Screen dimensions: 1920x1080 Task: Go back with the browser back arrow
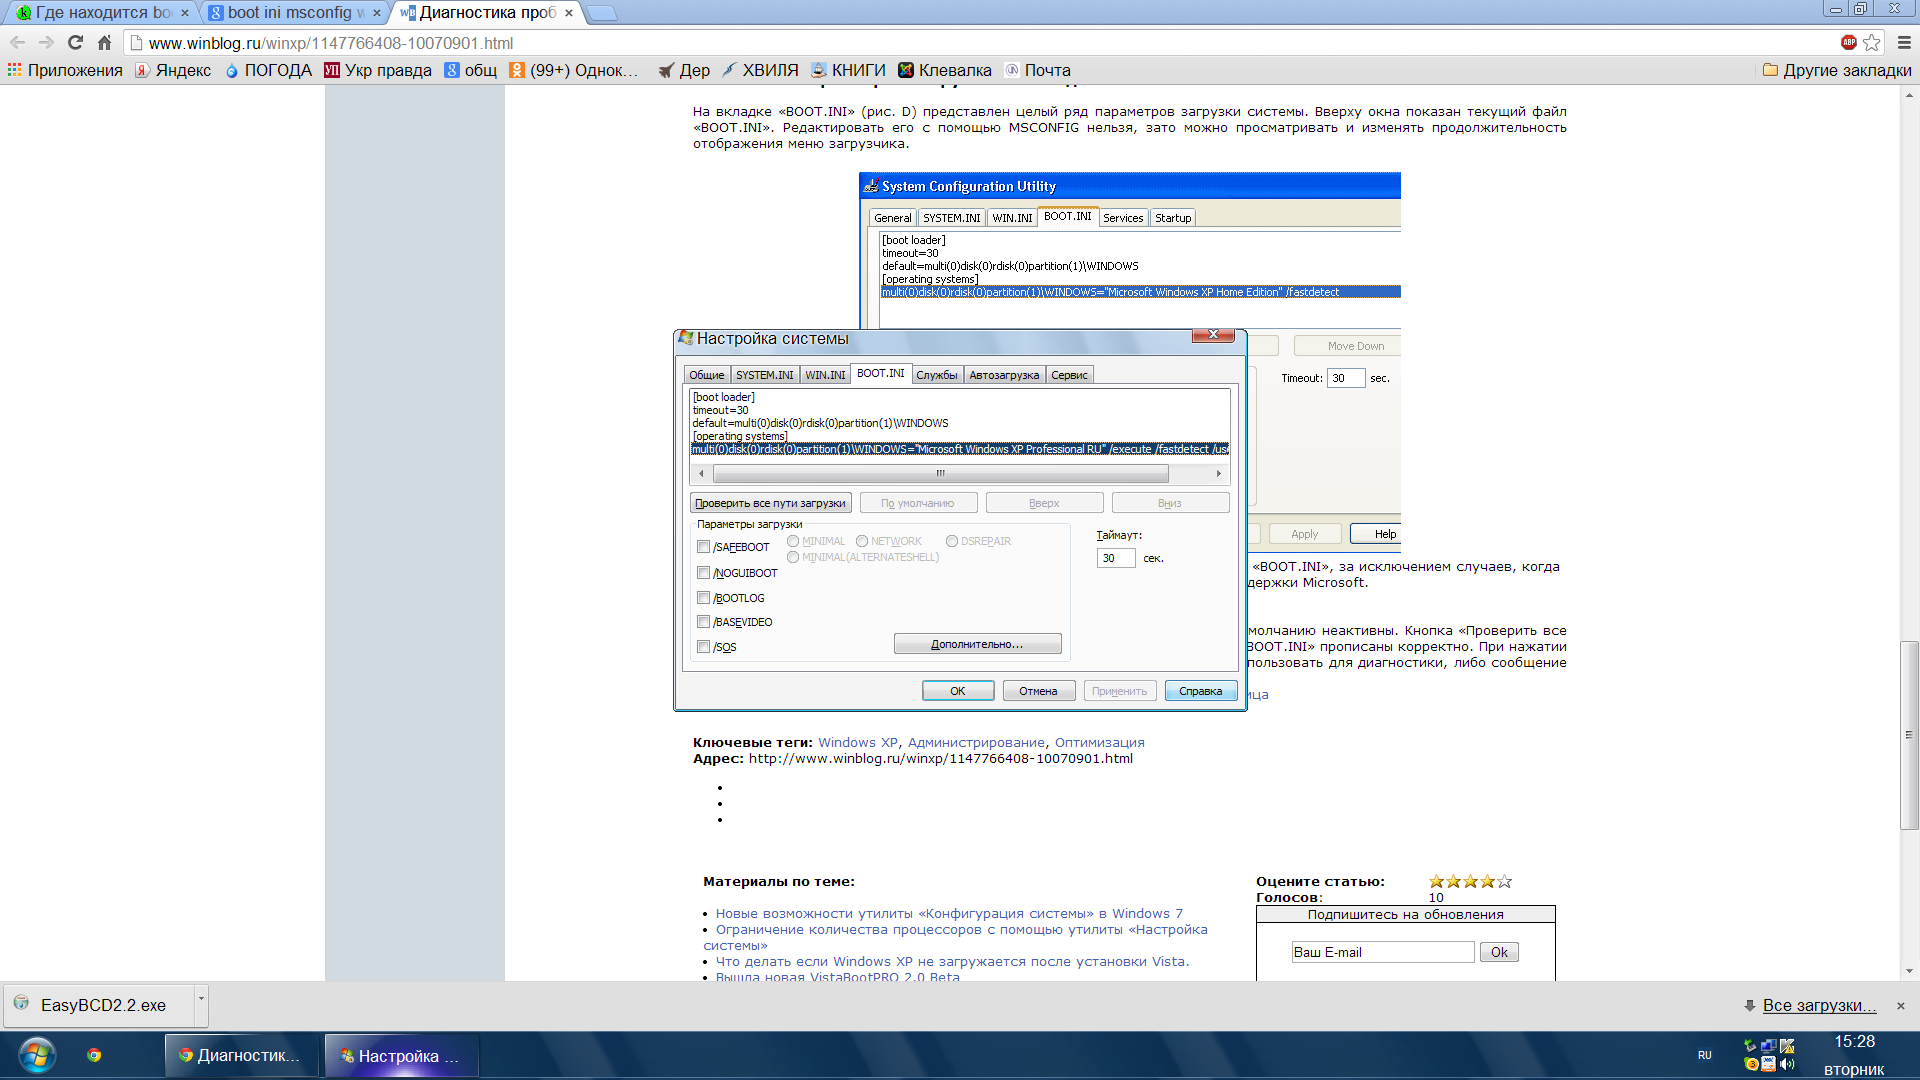click(x=17, y=43)
